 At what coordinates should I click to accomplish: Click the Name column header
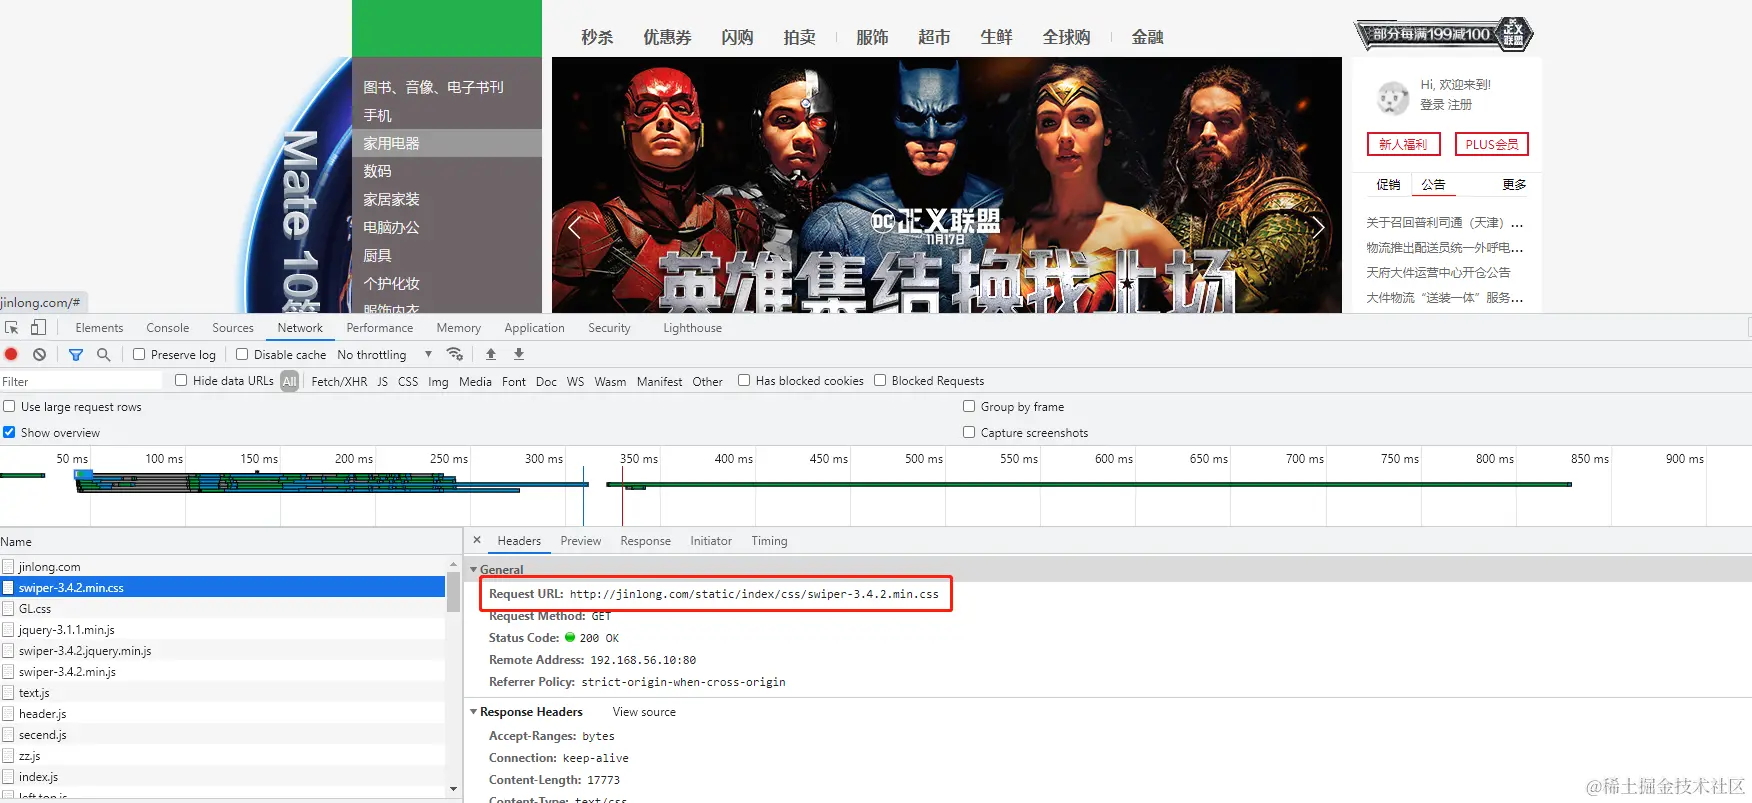tap(230, 541)
